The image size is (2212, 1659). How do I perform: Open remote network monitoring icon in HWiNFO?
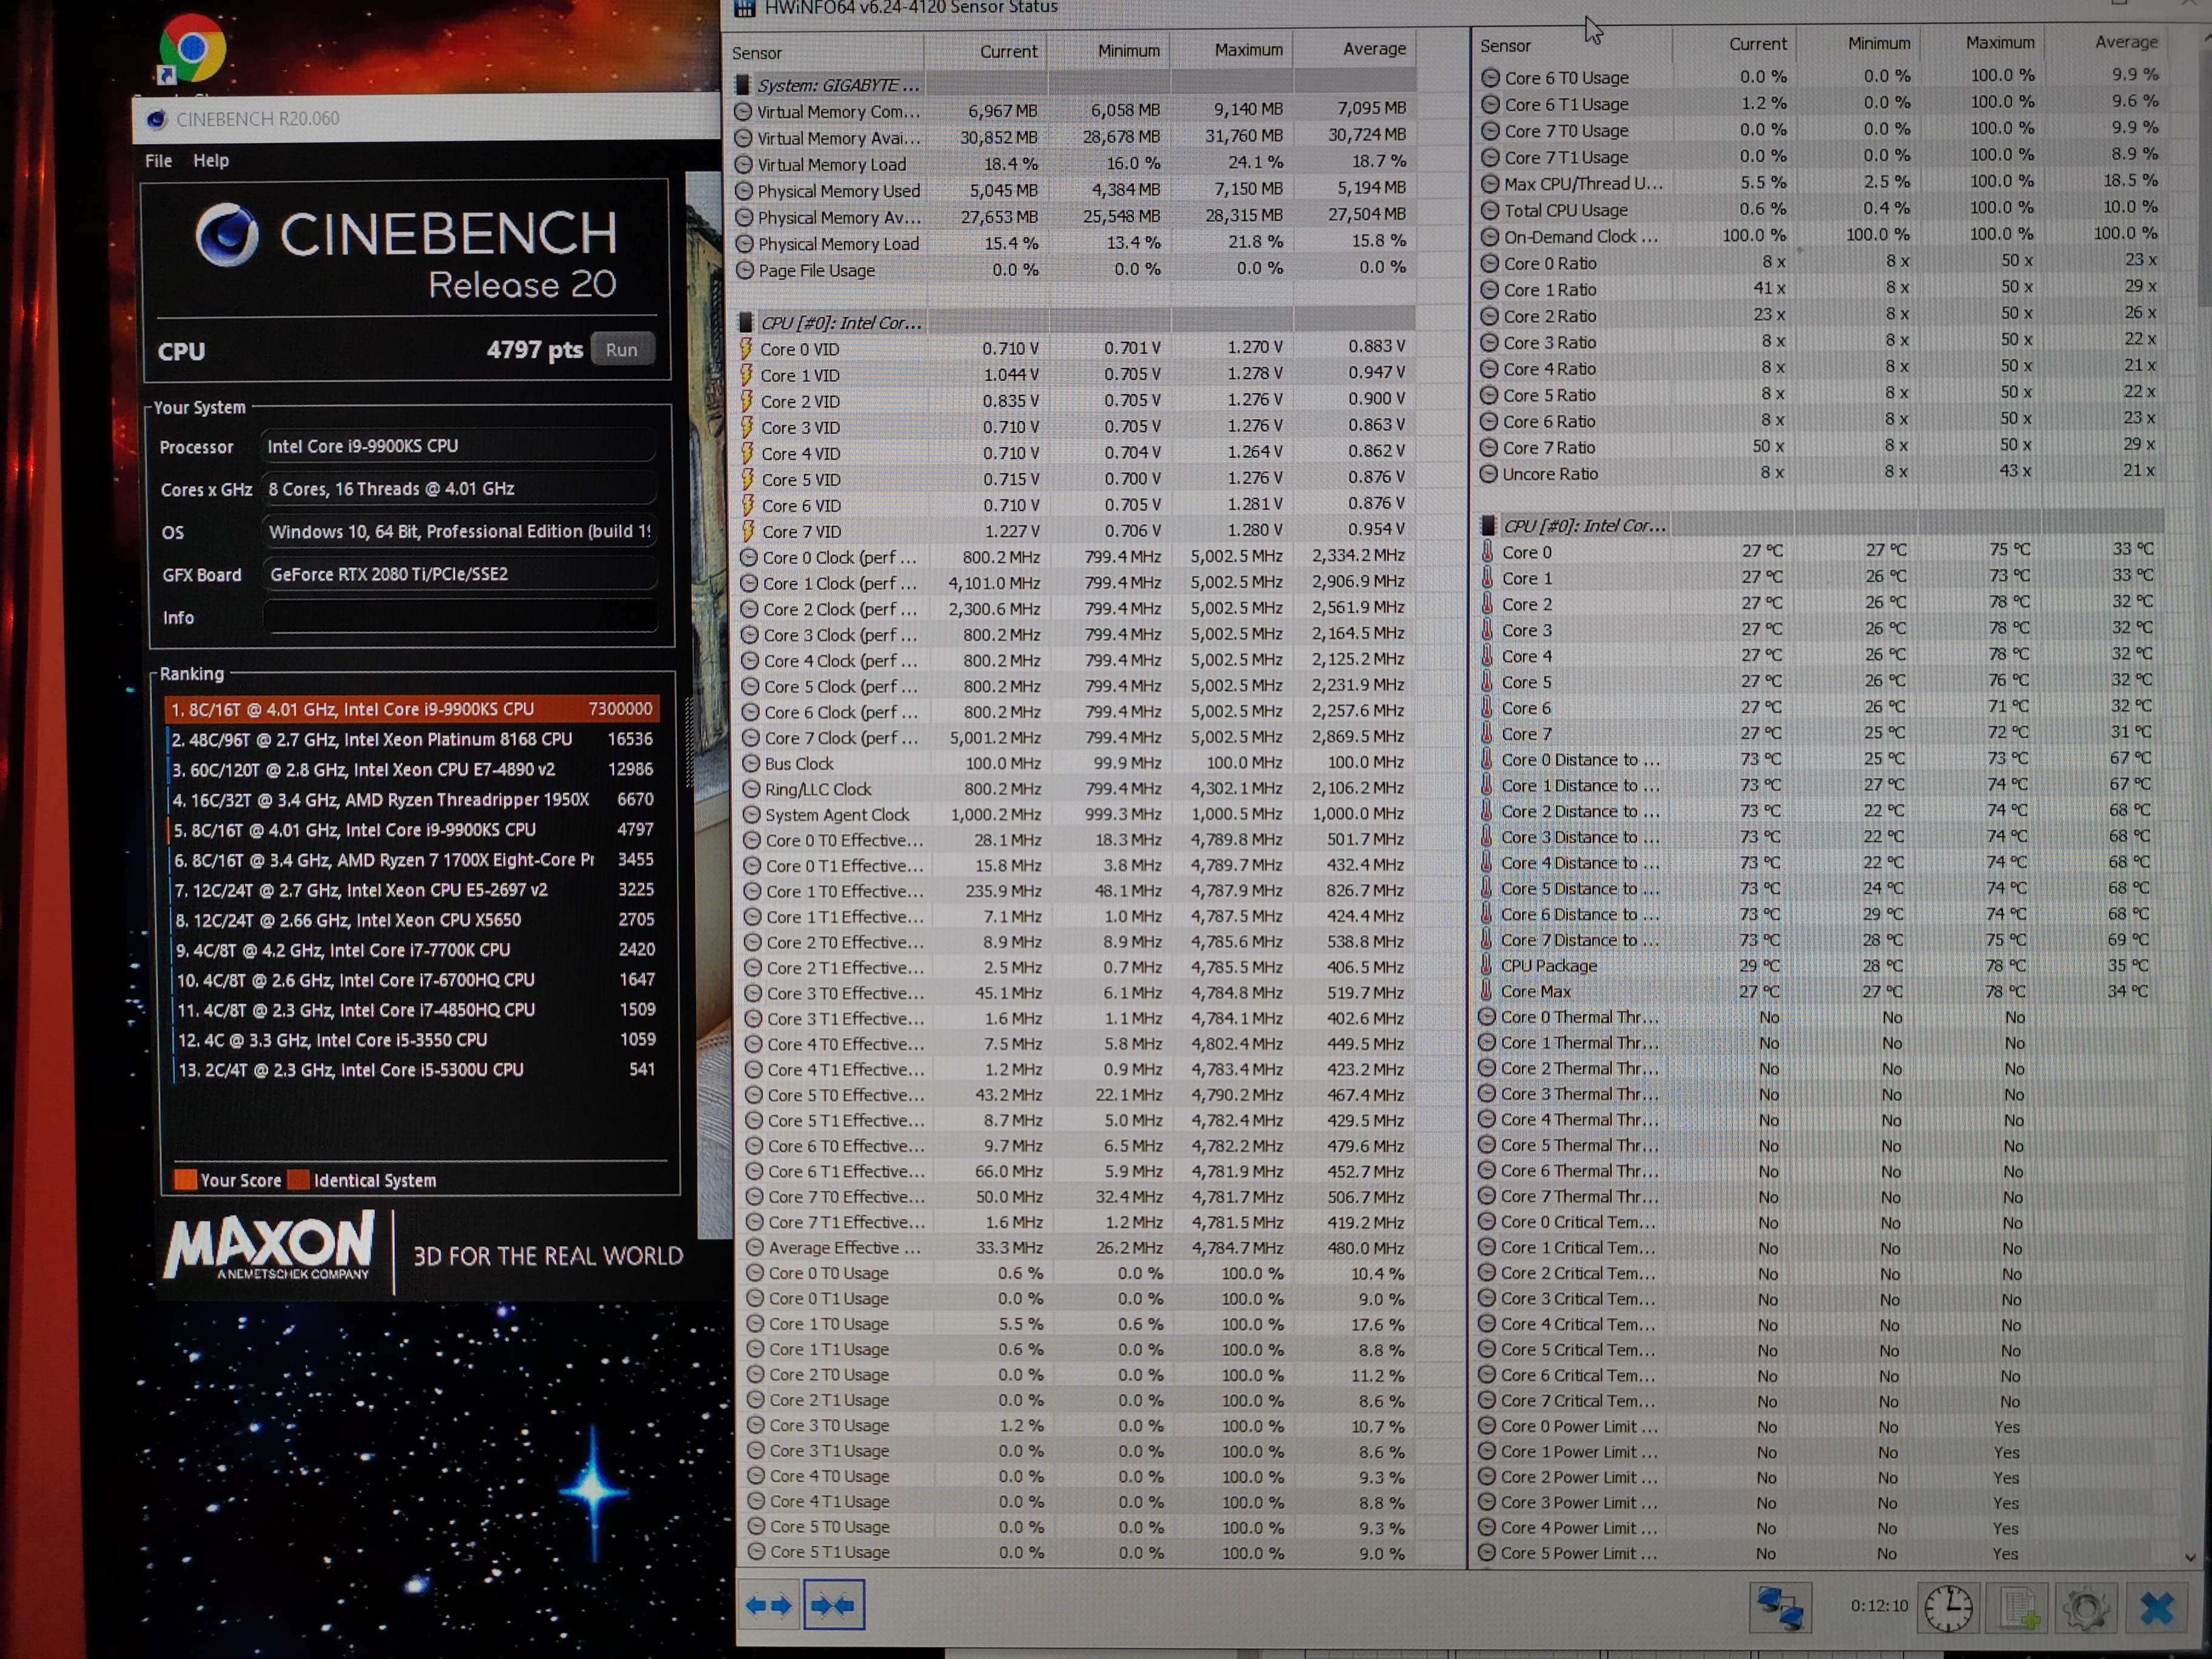(x=1780, y=1607)
